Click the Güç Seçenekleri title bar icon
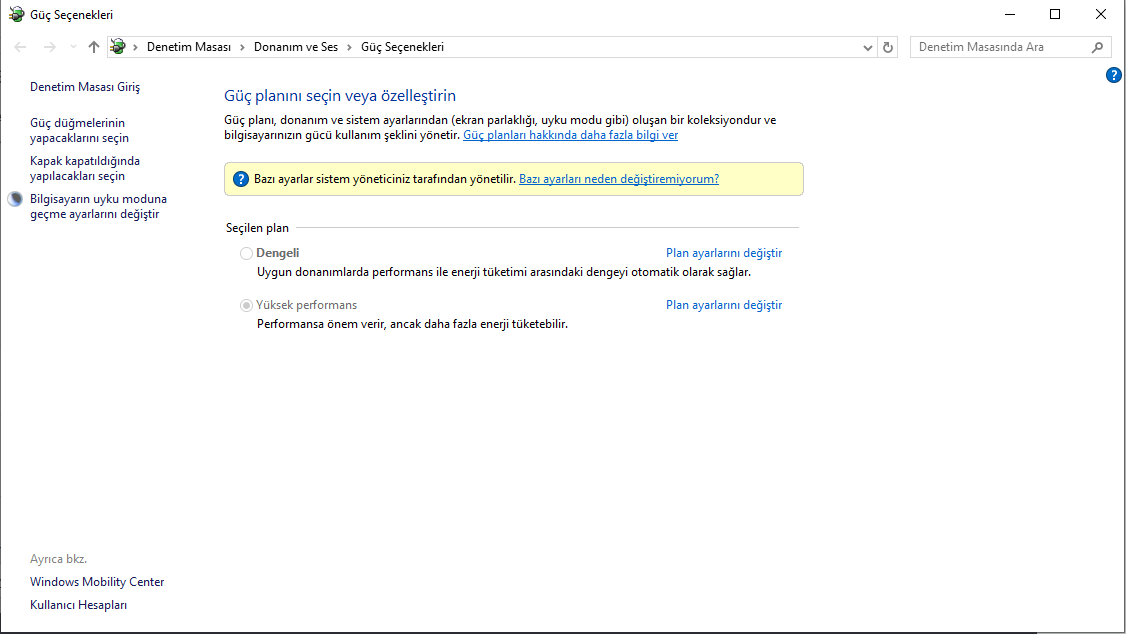The width and height of the screenshot is (1126, 634). click(16, 14)
